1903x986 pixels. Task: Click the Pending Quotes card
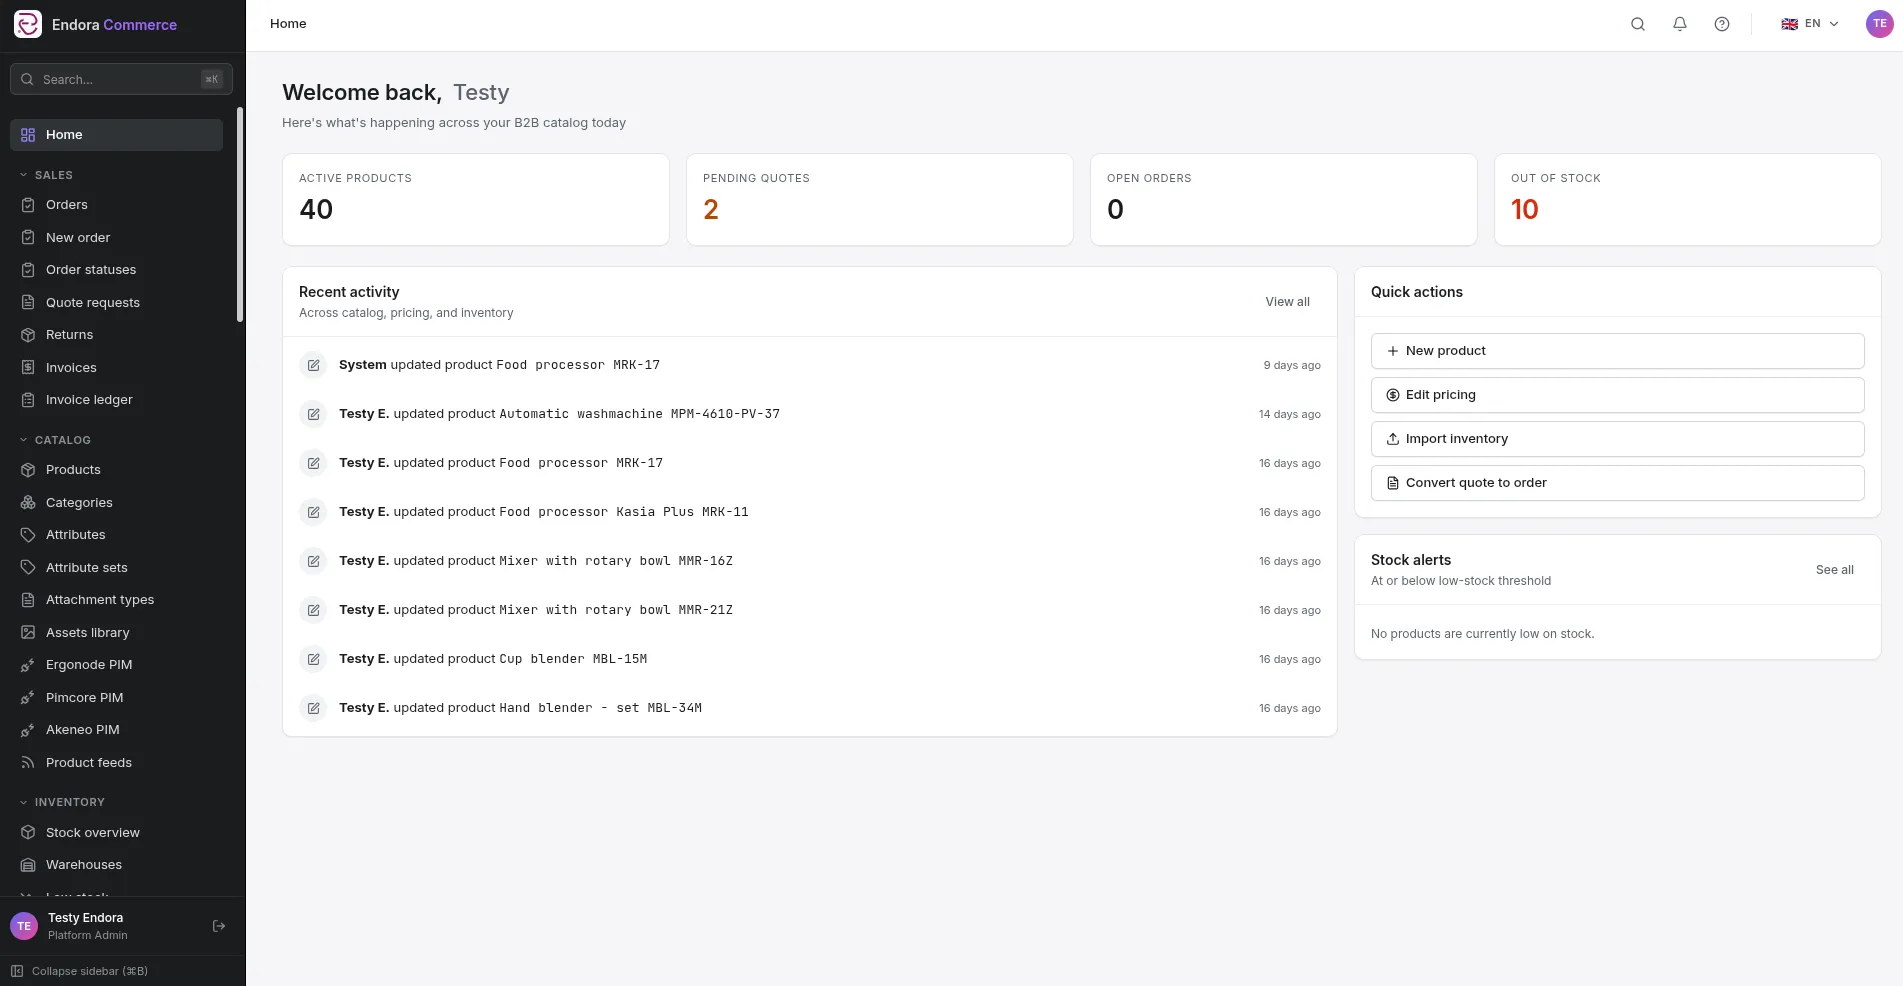pos(879,199)
